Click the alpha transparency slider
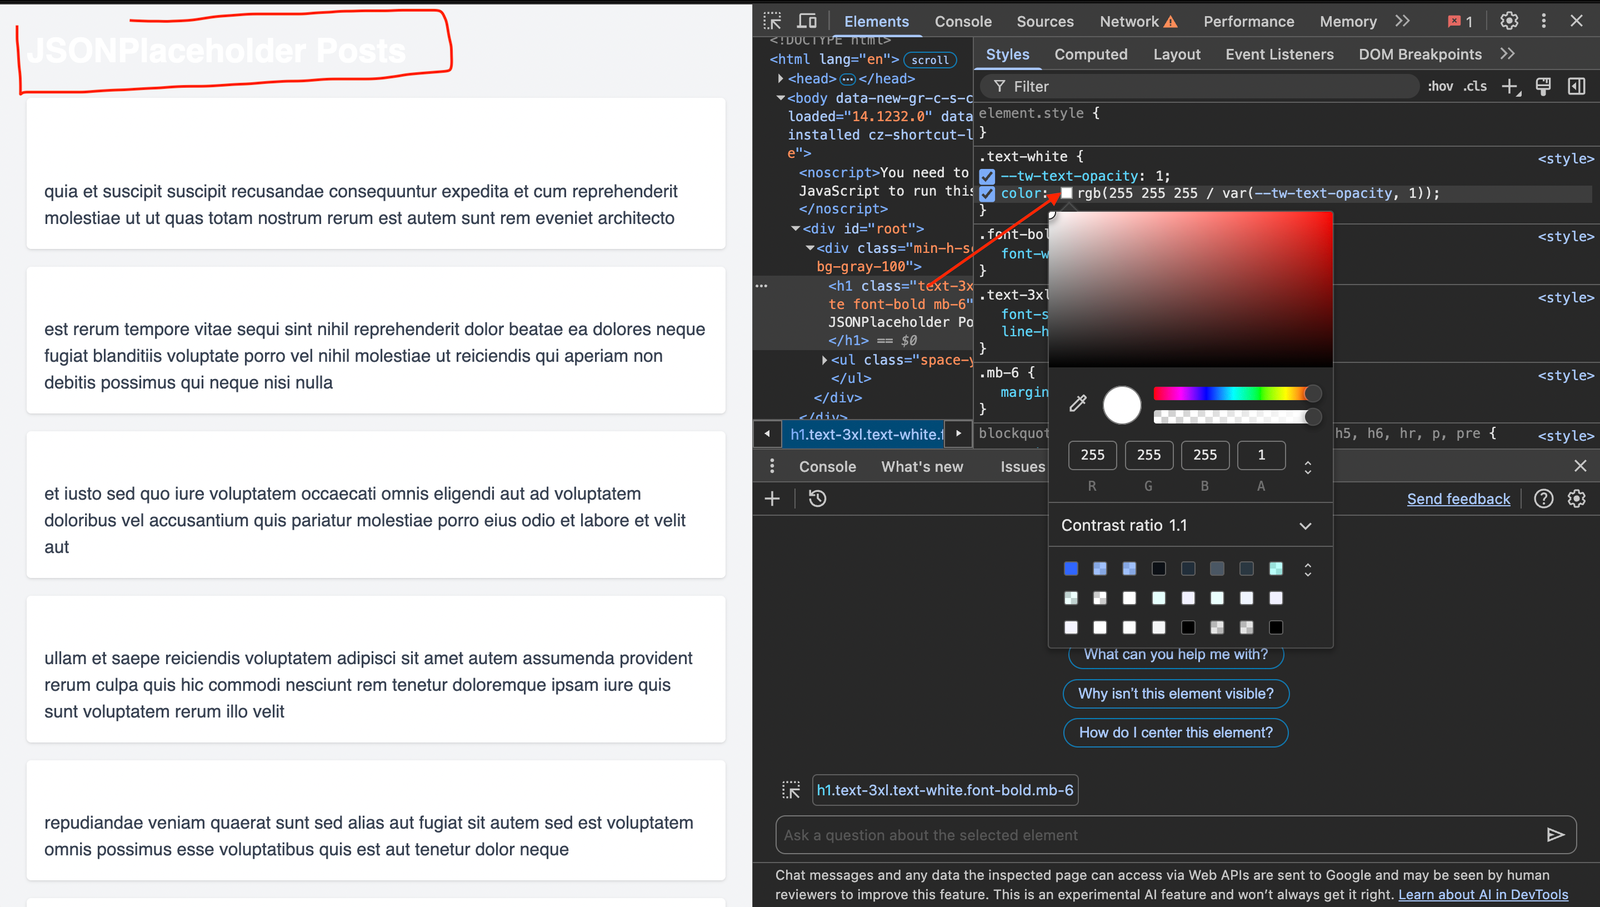1600x907 pixels. [x=1237, y=416]
